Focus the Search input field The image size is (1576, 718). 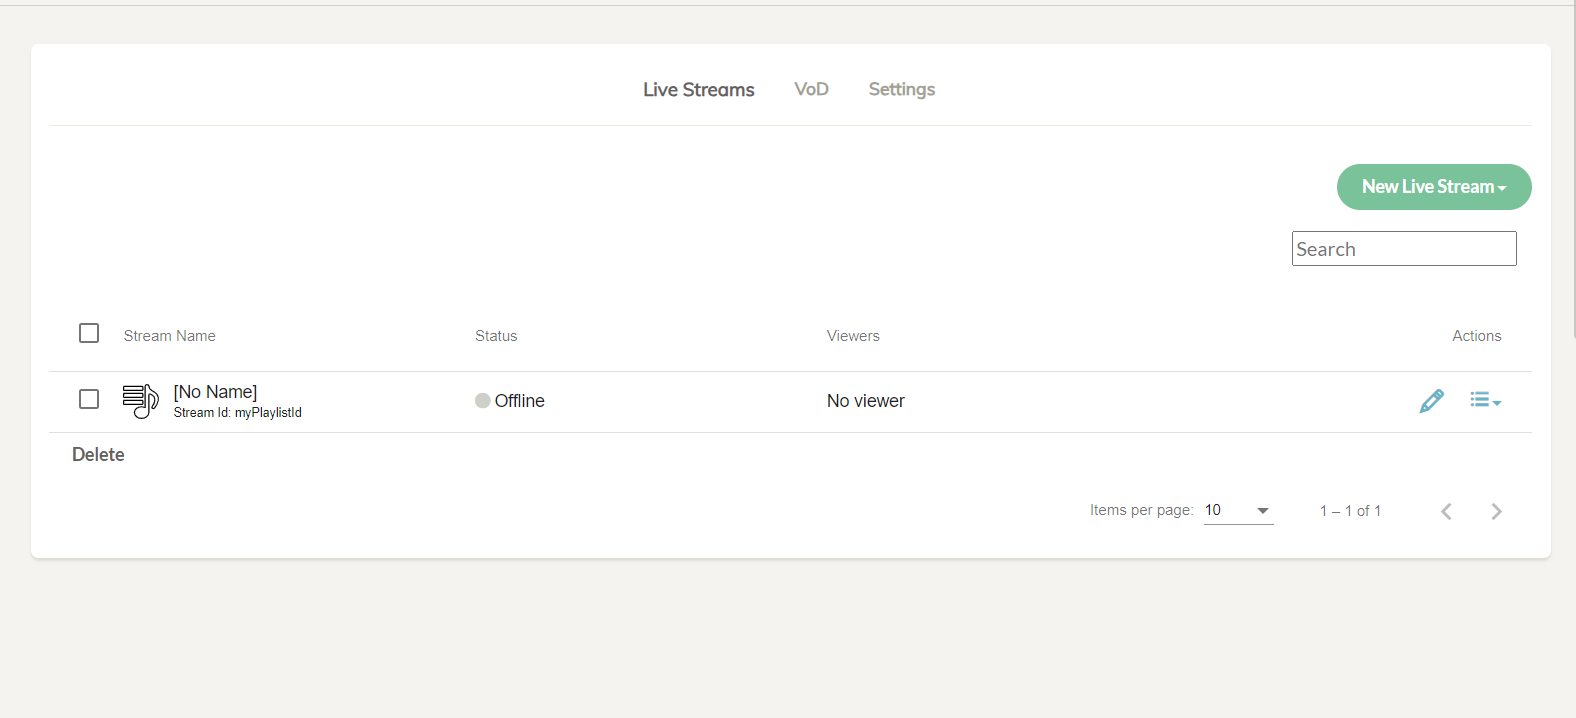1404,249
